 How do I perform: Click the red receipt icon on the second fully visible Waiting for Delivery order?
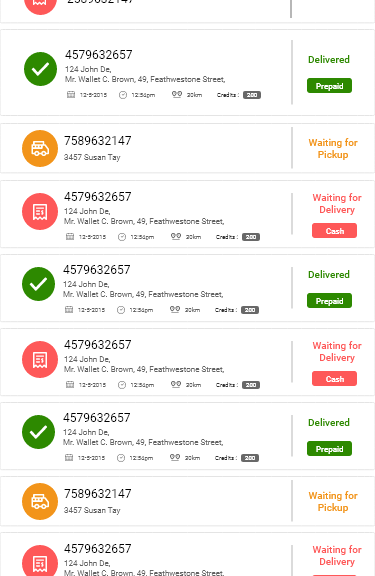coord(40,360)
